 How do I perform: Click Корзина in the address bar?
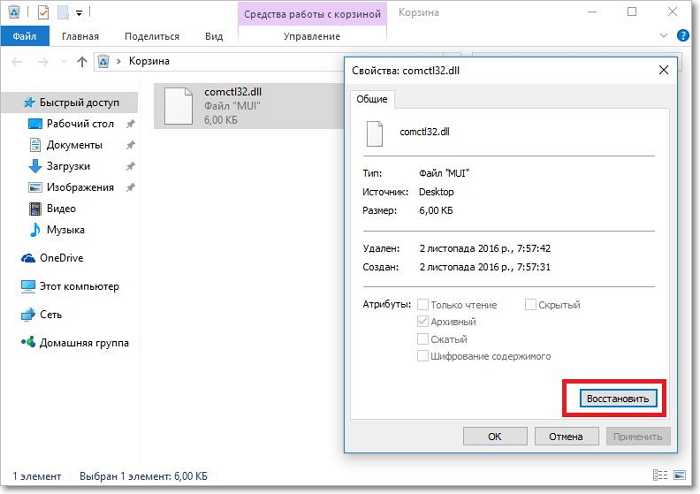click(149, 61)
